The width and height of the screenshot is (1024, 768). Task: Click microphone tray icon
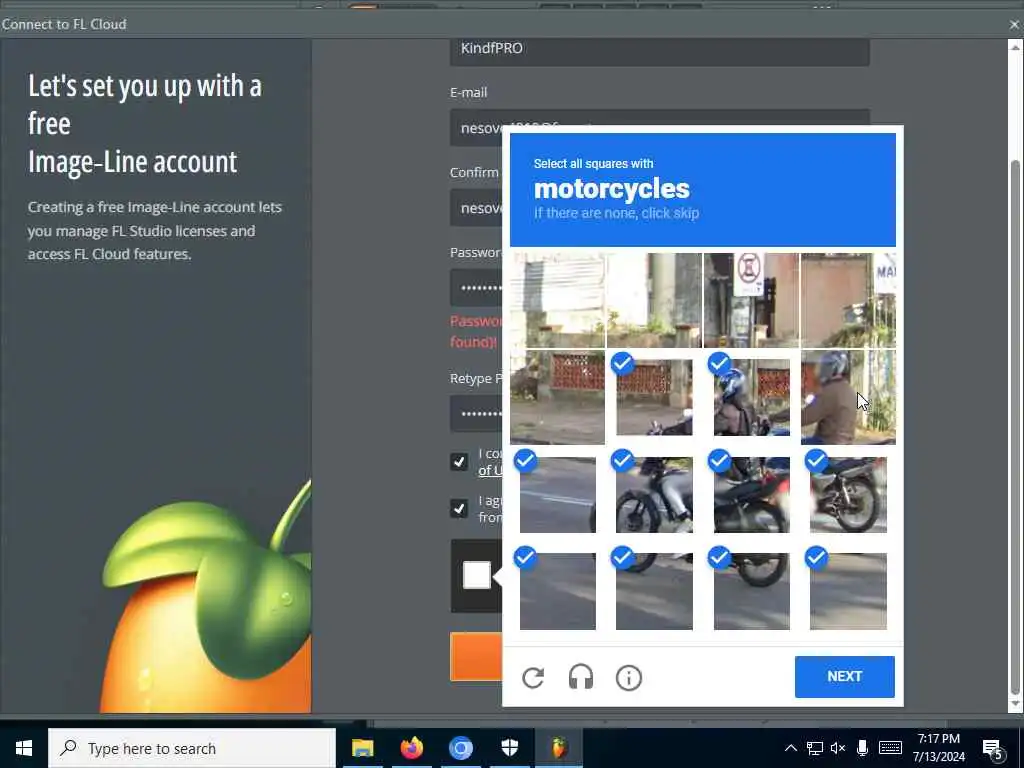click(862, 748)
